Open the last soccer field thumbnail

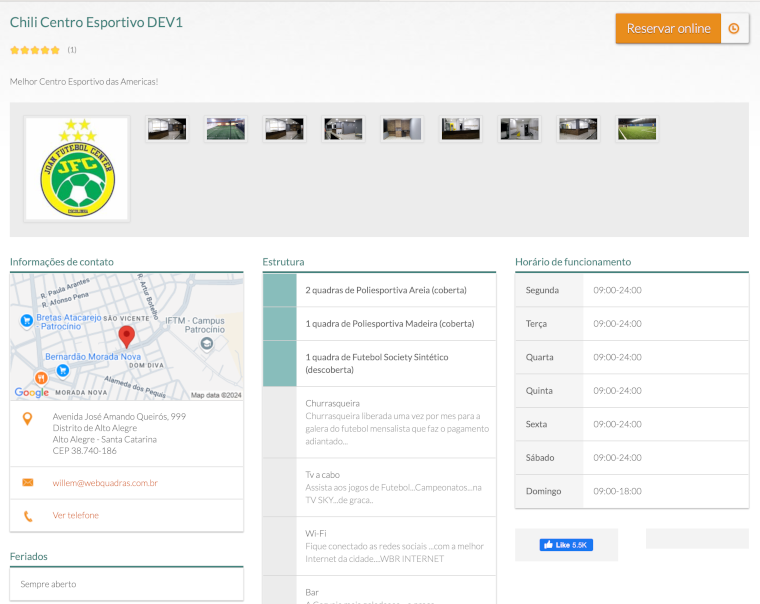tap(637, 129)
